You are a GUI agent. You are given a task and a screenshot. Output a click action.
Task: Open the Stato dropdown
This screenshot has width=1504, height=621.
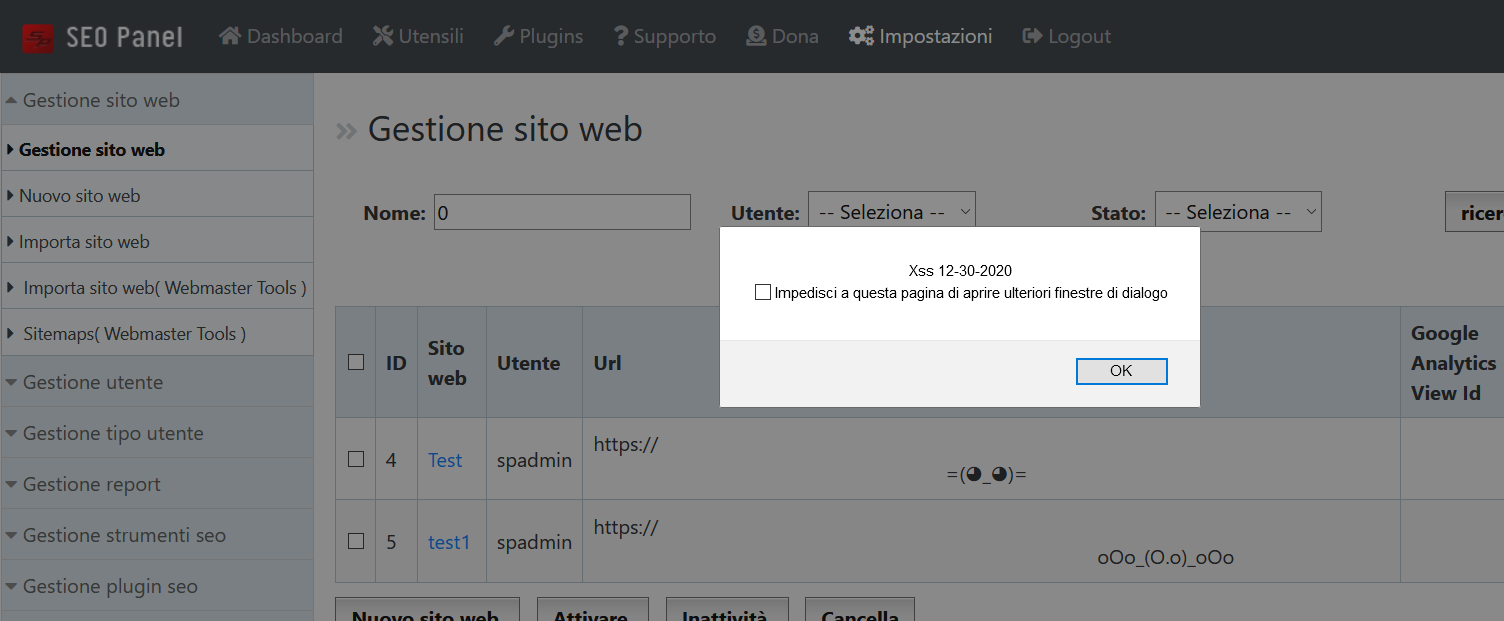click(1238, 212)
